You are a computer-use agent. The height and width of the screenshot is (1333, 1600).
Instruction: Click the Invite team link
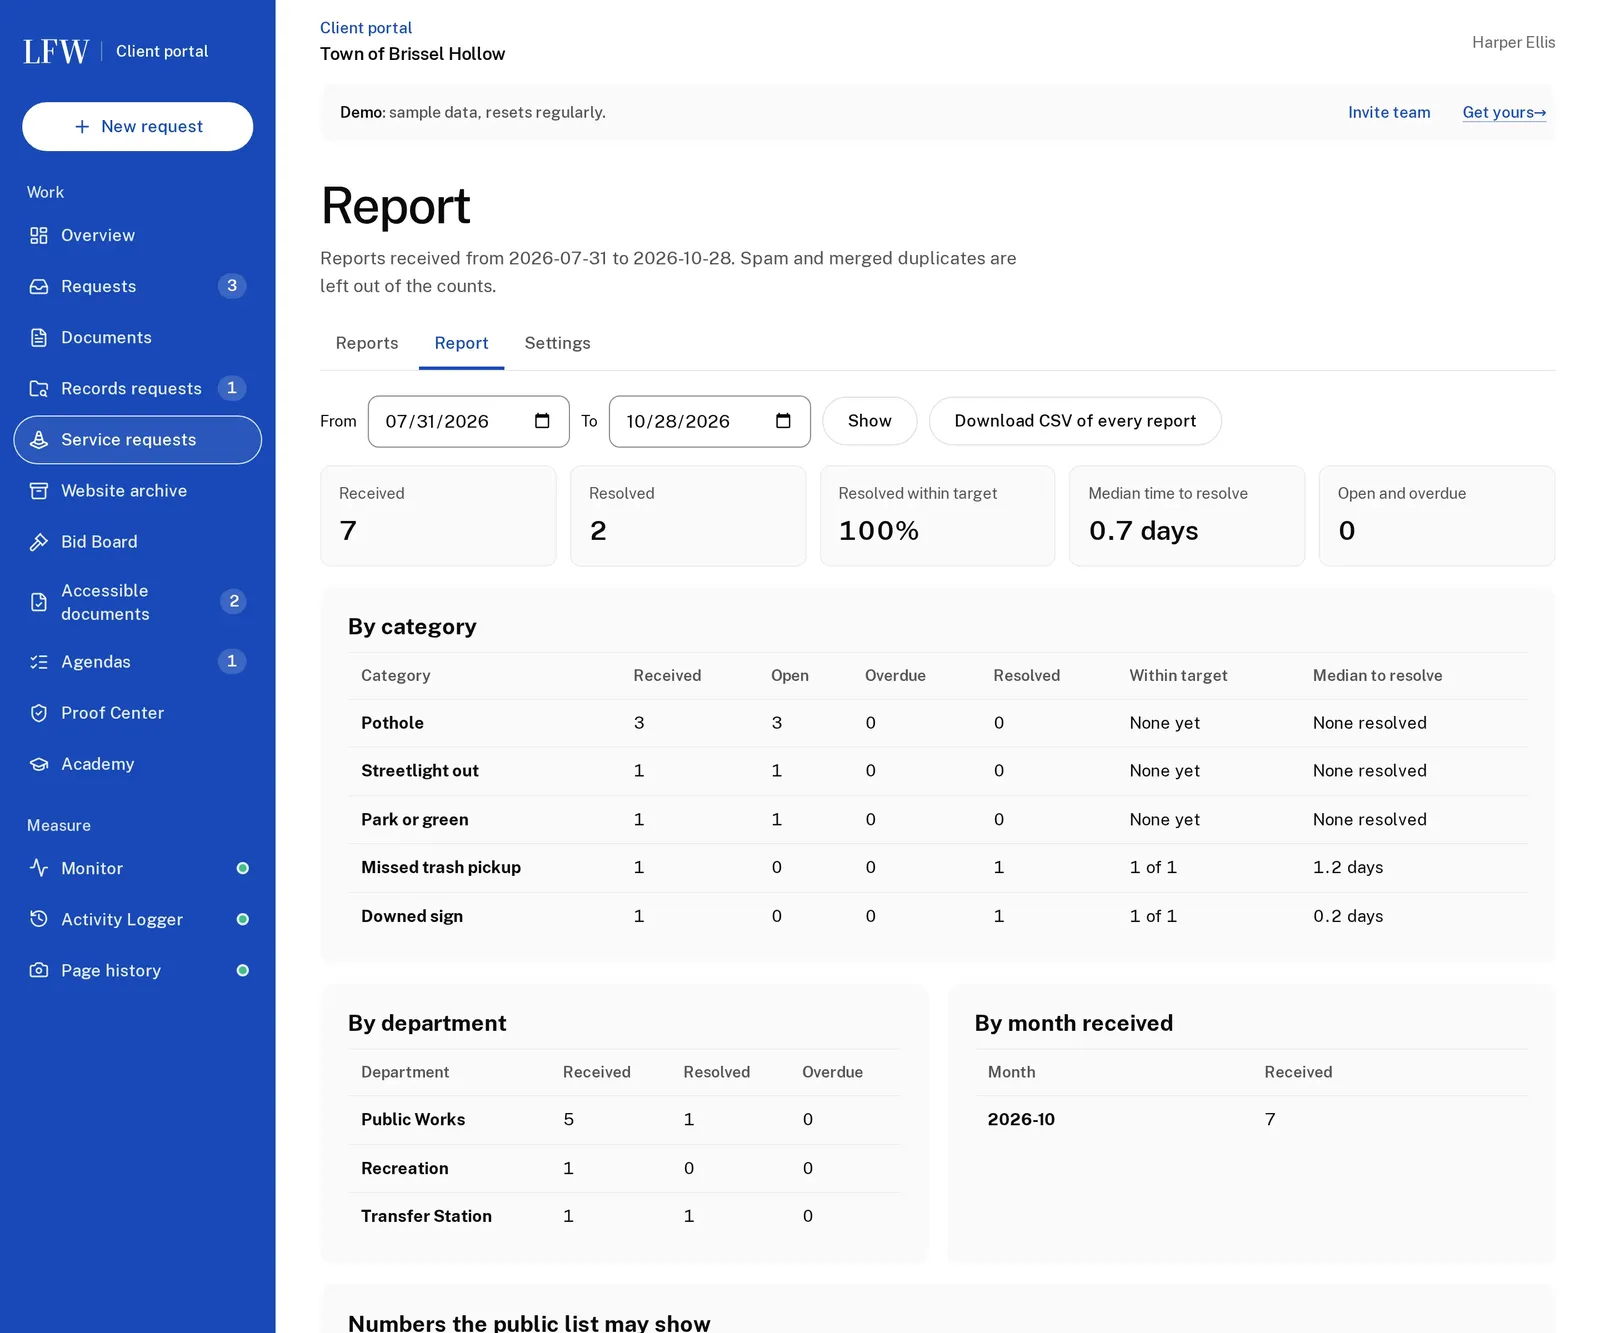tap(1389, 112)
